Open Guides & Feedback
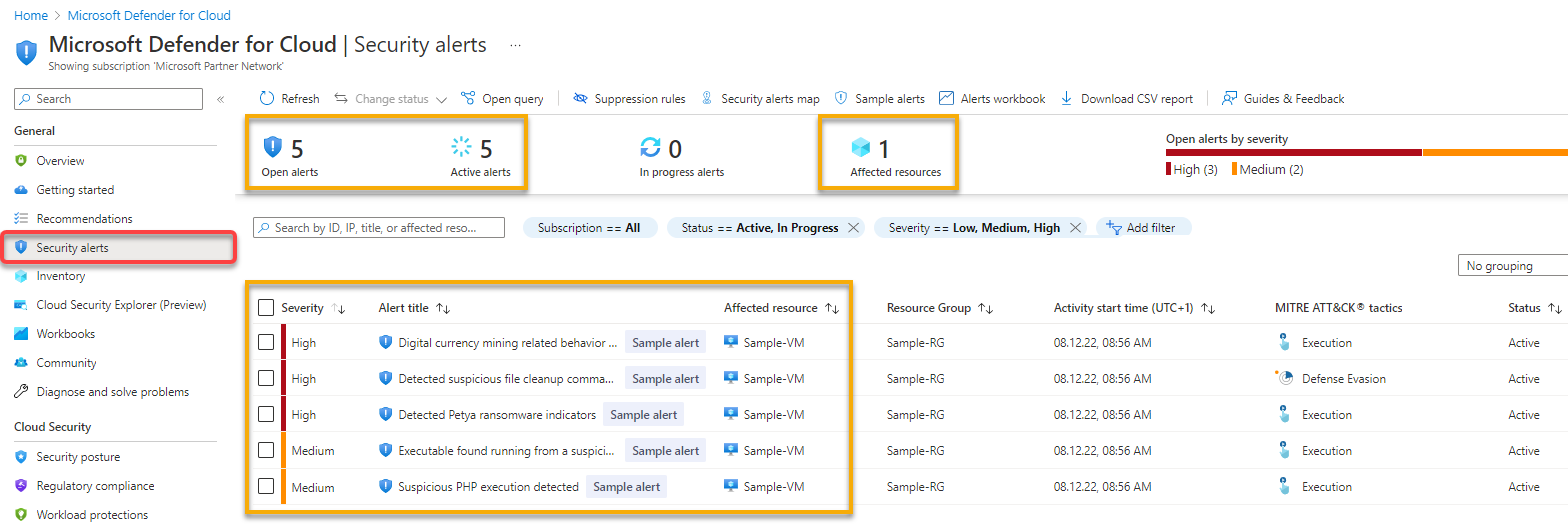 (x=1283, y=99)
